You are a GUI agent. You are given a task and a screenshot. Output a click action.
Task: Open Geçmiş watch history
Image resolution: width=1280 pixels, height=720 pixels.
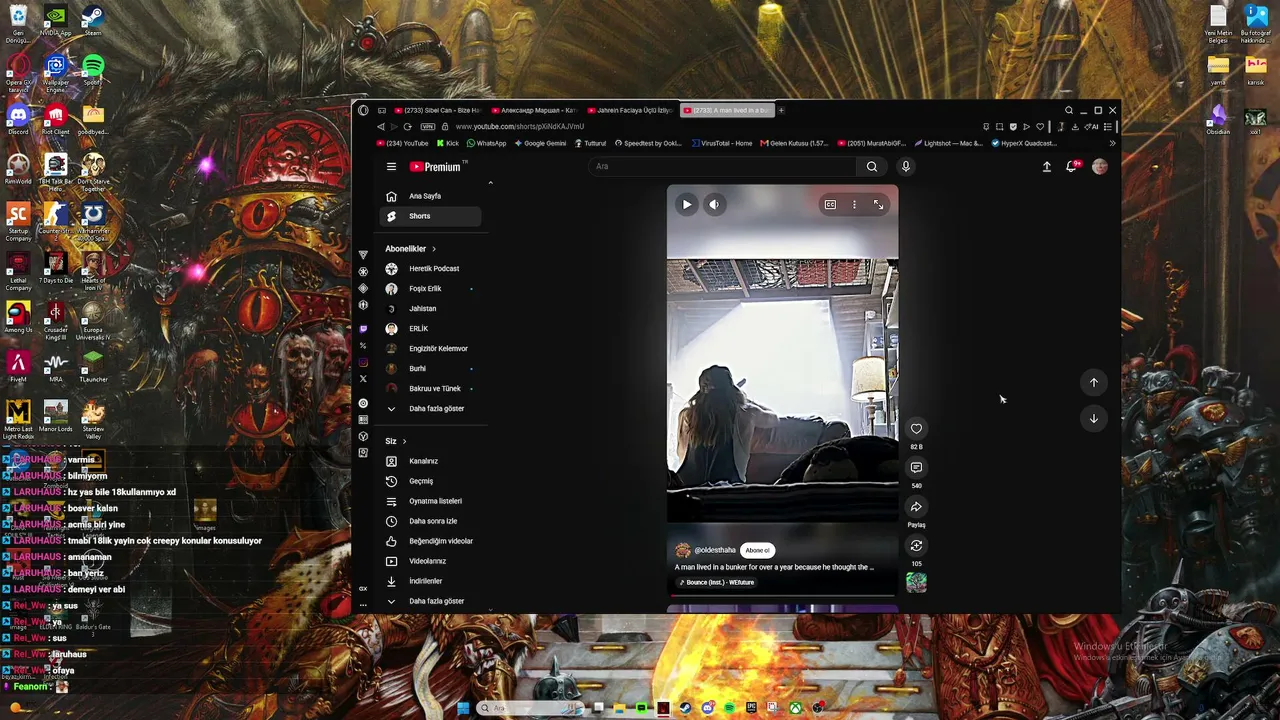[x=432, y=481]
